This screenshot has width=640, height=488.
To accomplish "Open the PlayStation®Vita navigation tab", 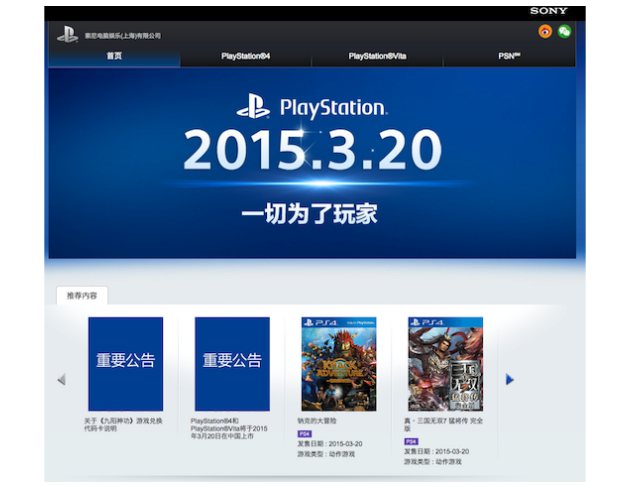I will tap(377, 56).
